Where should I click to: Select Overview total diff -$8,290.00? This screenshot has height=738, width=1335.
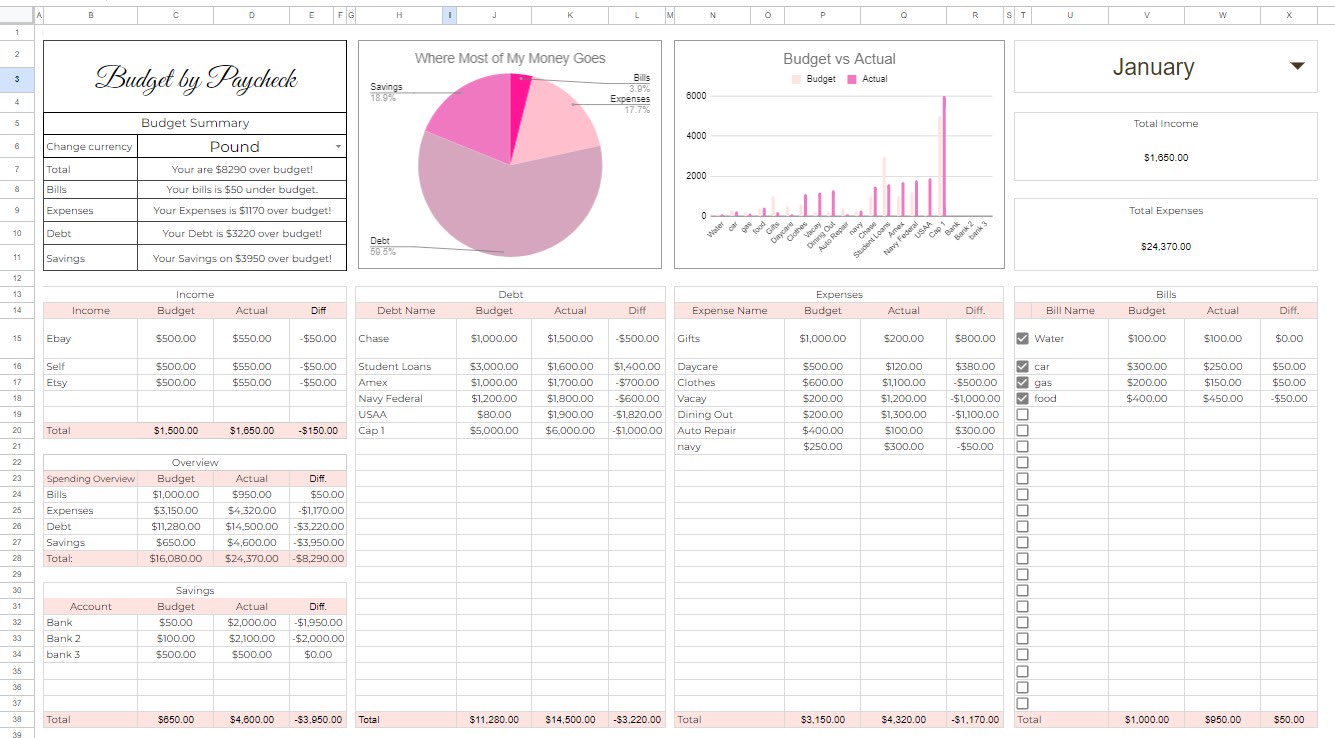coord(318,558)
